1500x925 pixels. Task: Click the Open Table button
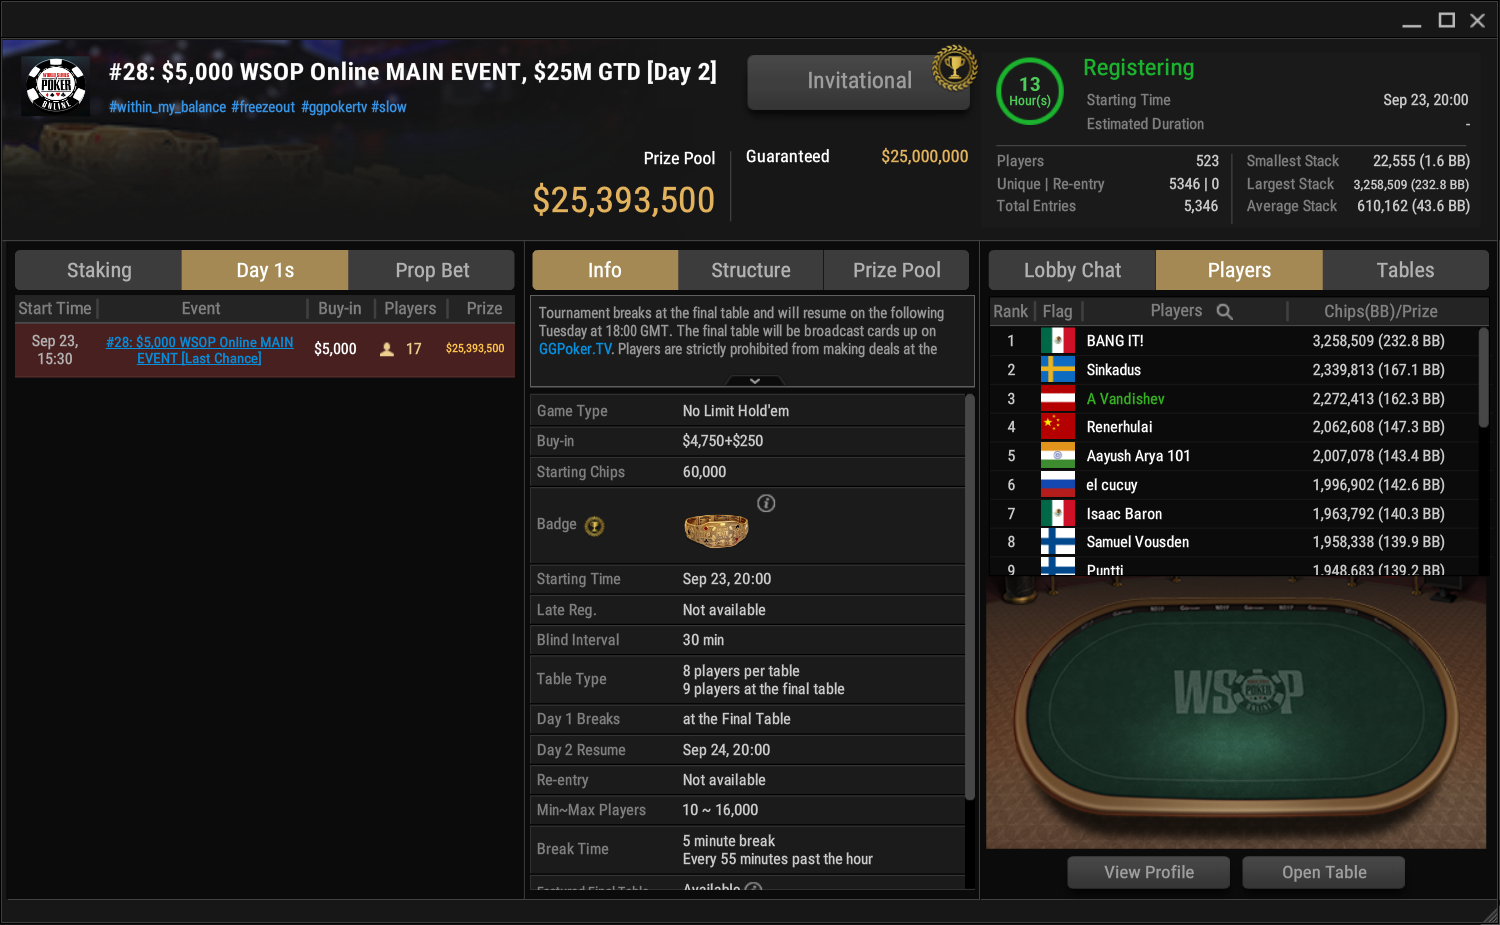(1324, 872)
